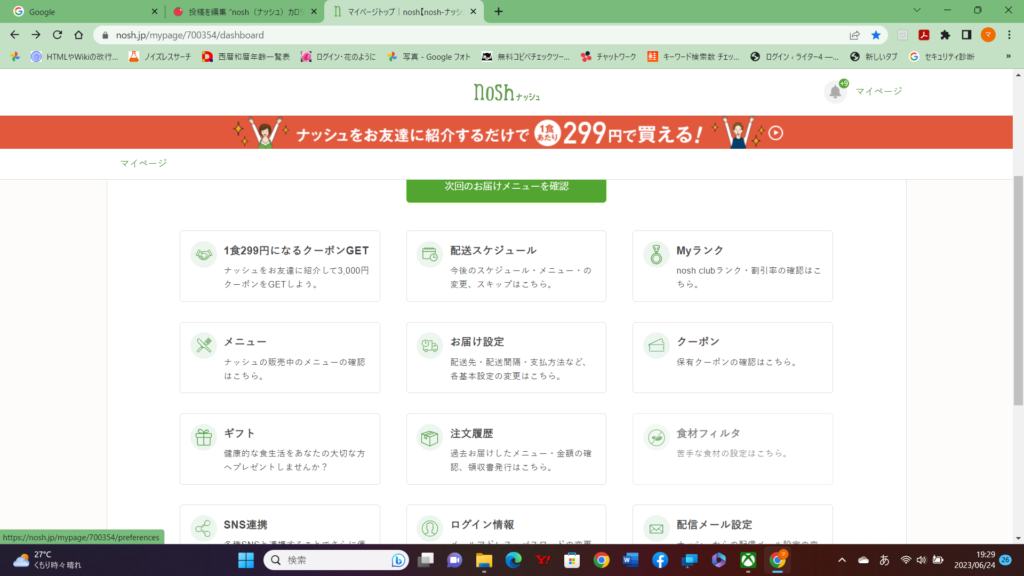
Task: Open the weather widget on taskbar
Action: [x=47, y=560]
